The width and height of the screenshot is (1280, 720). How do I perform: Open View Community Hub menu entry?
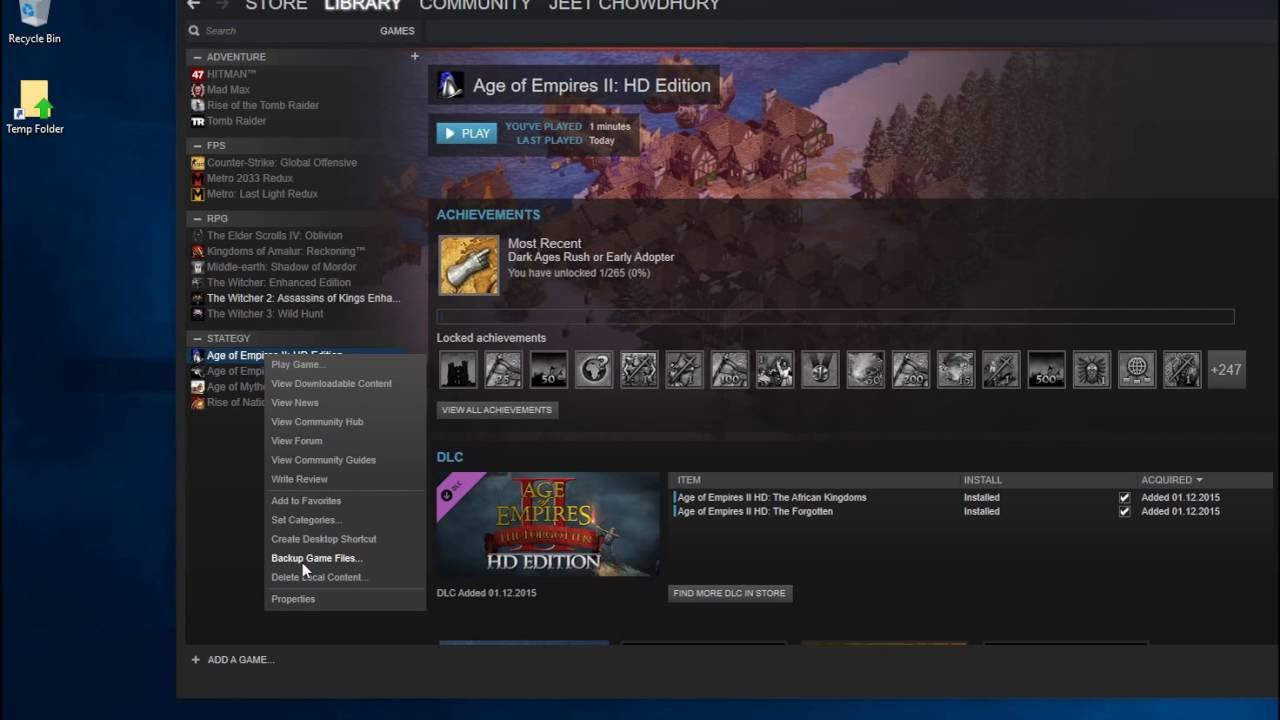(317, 422)
